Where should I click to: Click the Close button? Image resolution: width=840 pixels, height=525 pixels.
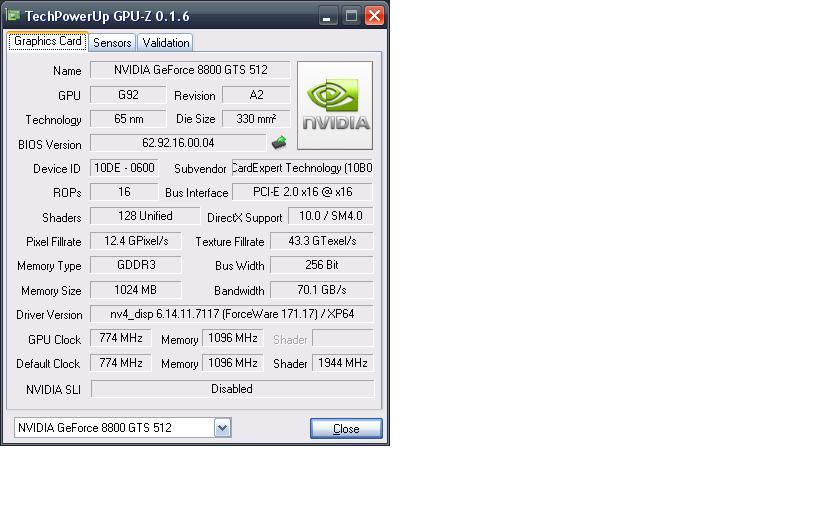(346, 429)
